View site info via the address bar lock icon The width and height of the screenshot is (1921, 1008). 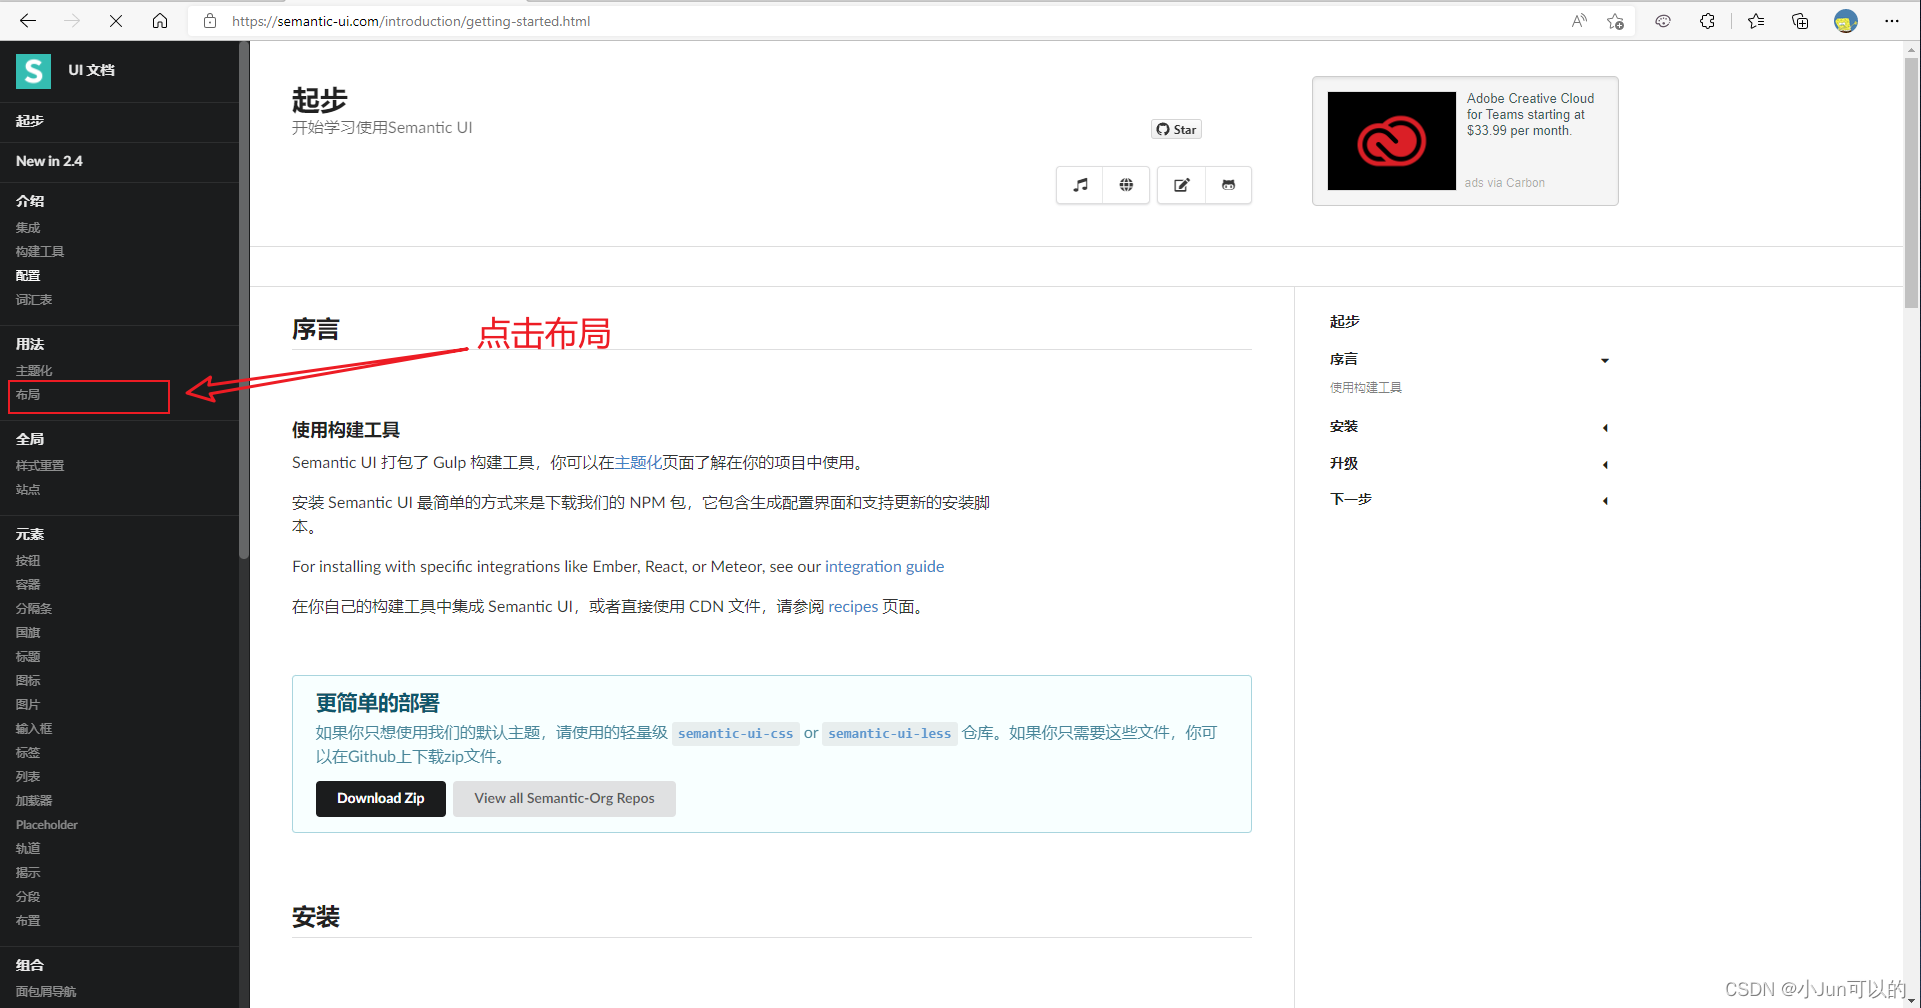(210, 21)
